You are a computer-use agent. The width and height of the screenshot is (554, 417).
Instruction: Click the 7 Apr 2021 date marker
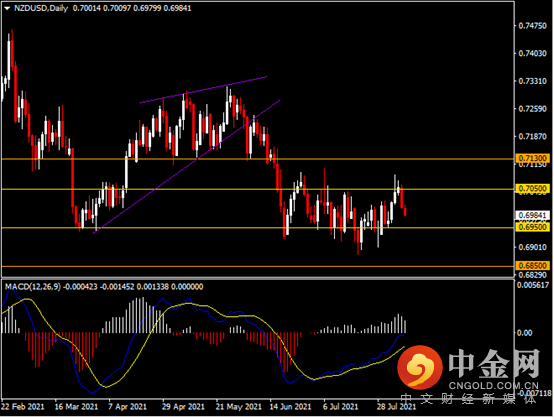[x=127, y=407]
